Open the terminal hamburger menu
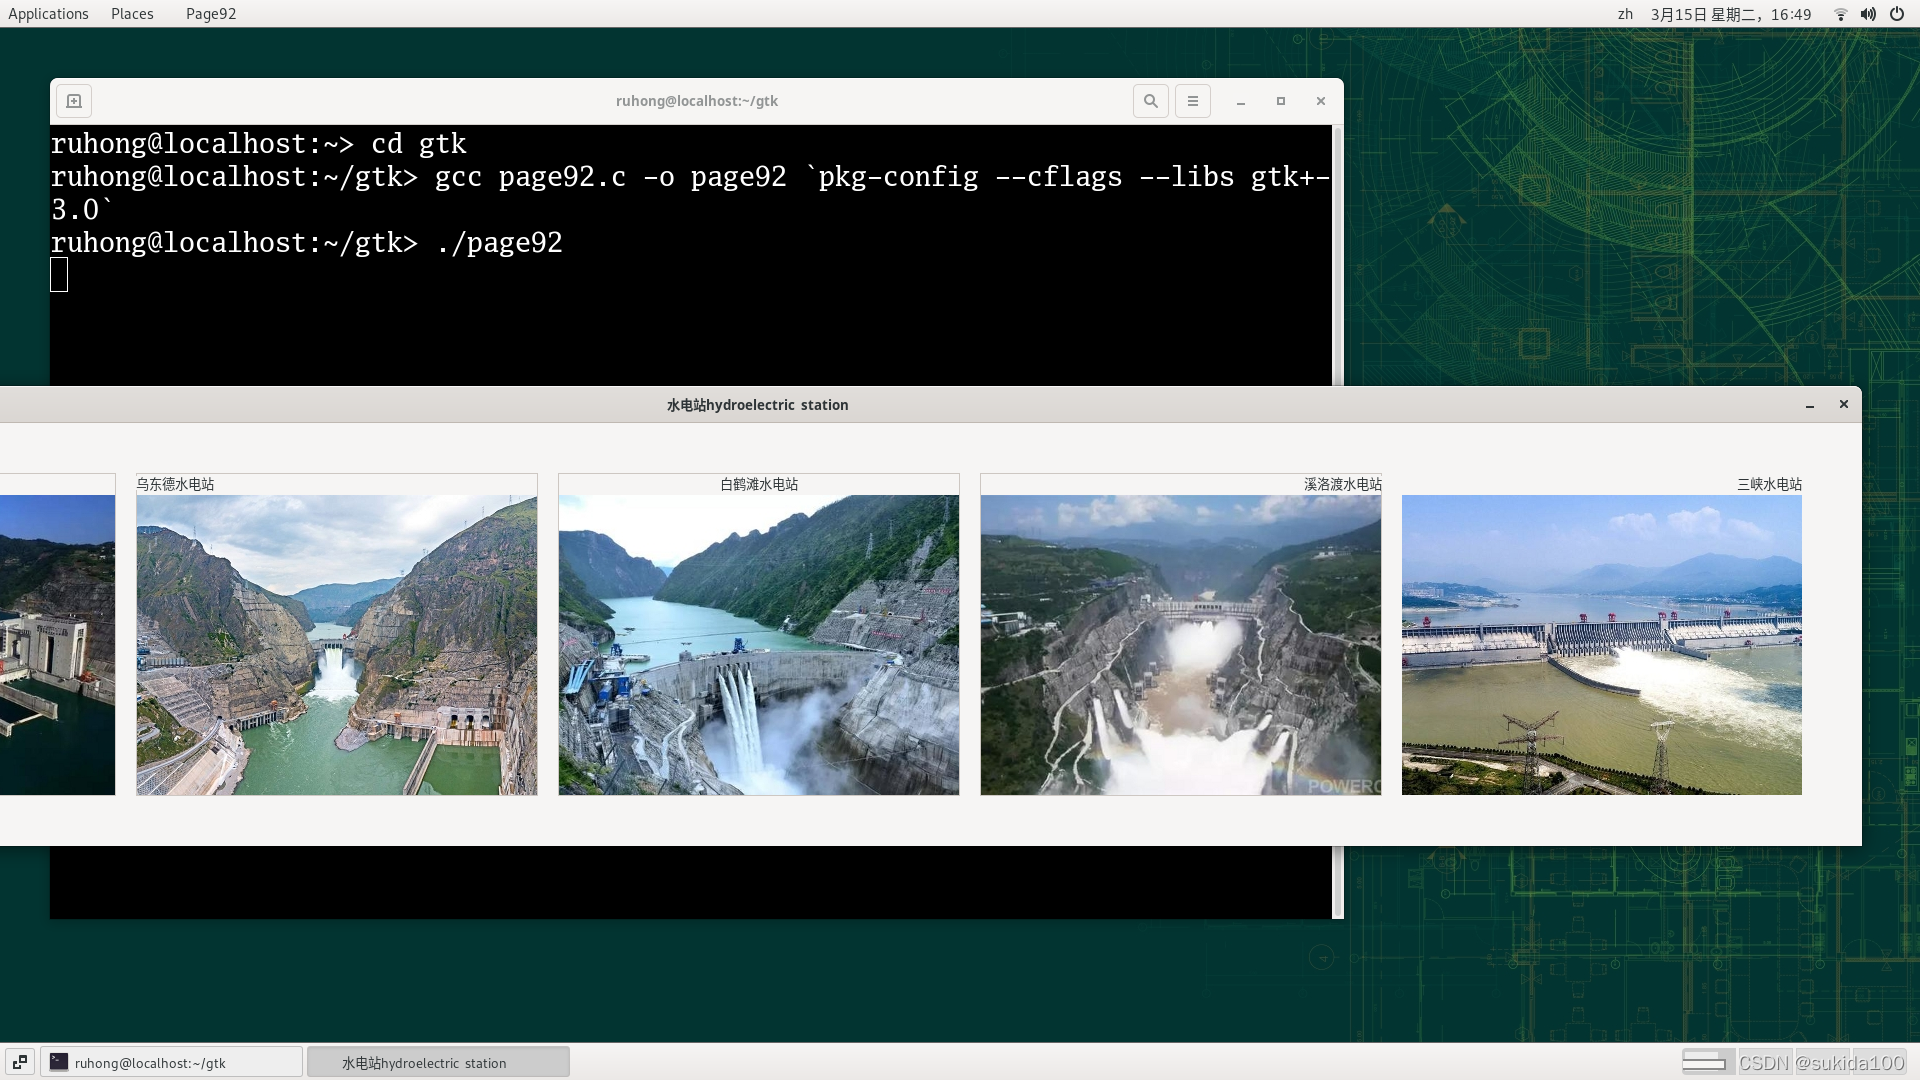This screenshot has width=1920, height=1080. coord(1192,101)
